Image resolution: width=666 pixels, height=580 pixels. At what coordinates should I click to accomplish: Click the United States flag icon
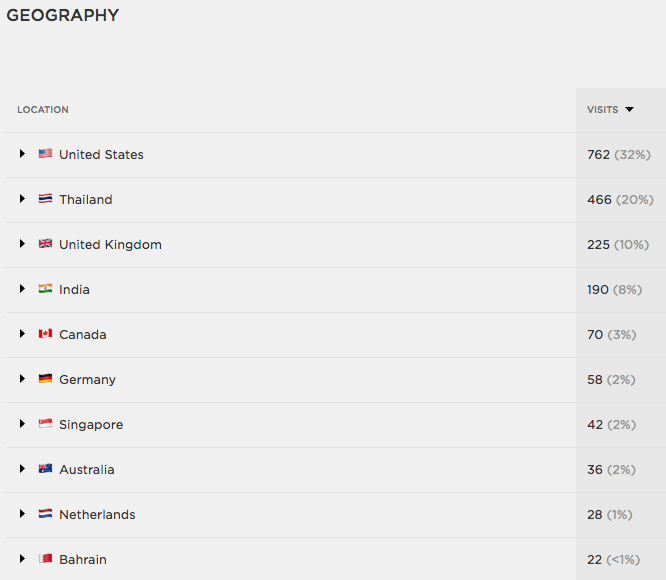pyautogui.click(x=45, y=153)
